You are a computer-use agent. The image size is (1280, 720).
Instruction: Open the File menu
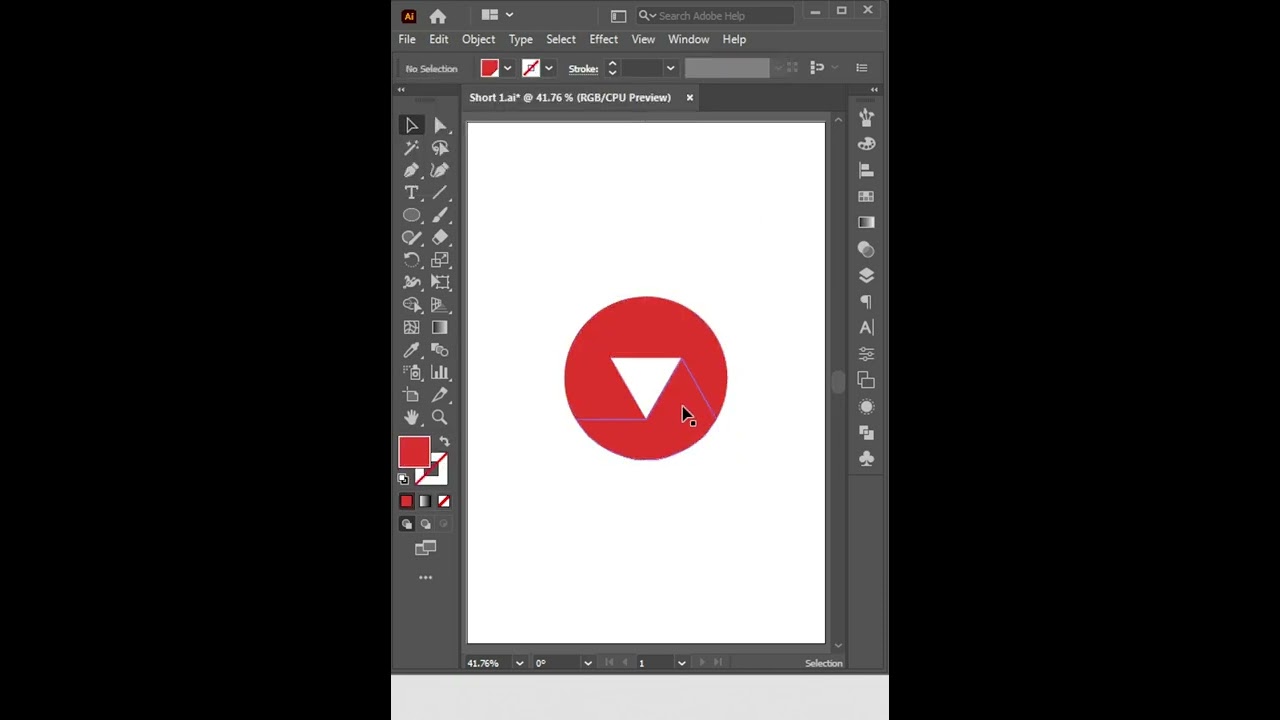point(407,39)
